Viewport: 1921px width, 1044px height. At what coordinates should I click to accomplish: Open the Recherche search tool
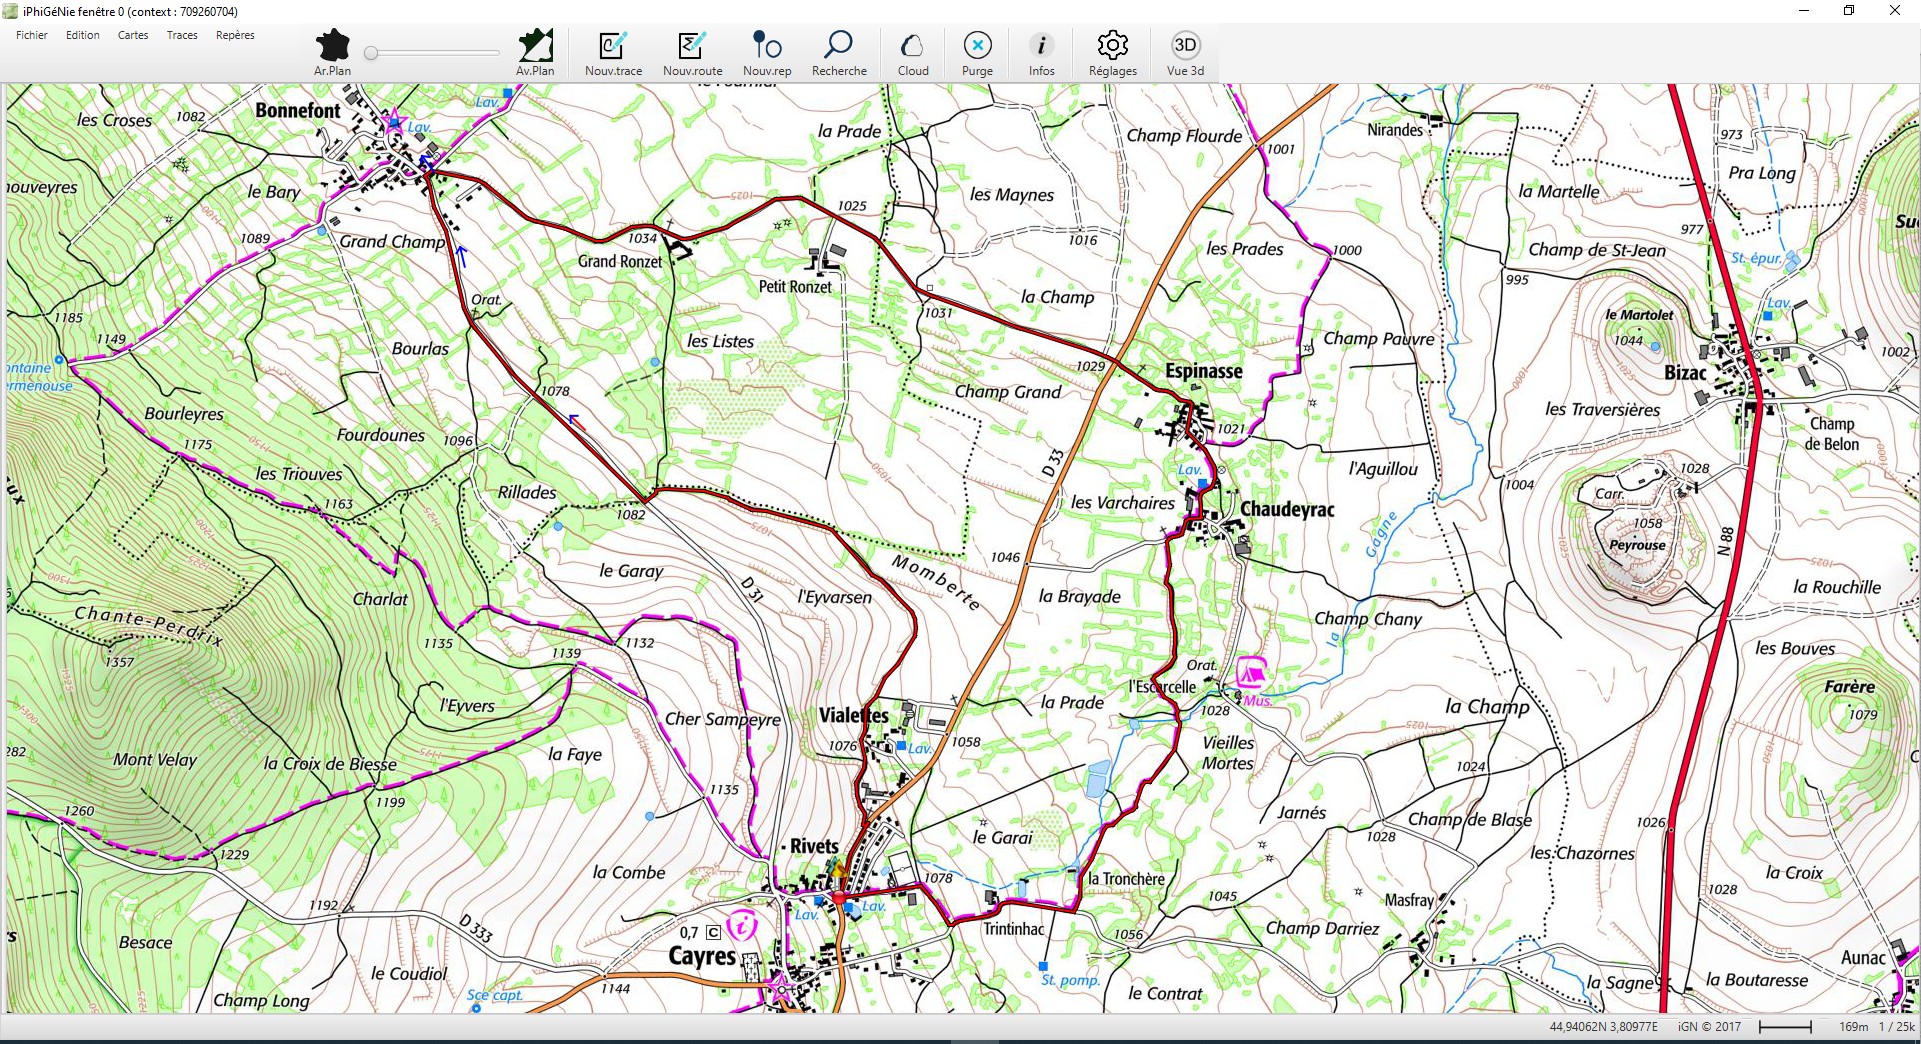pyautogui.click(x=838, y=47)
